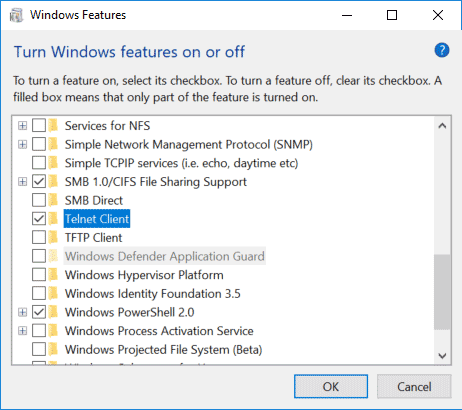Select Services for NFS label

[107, 126]
